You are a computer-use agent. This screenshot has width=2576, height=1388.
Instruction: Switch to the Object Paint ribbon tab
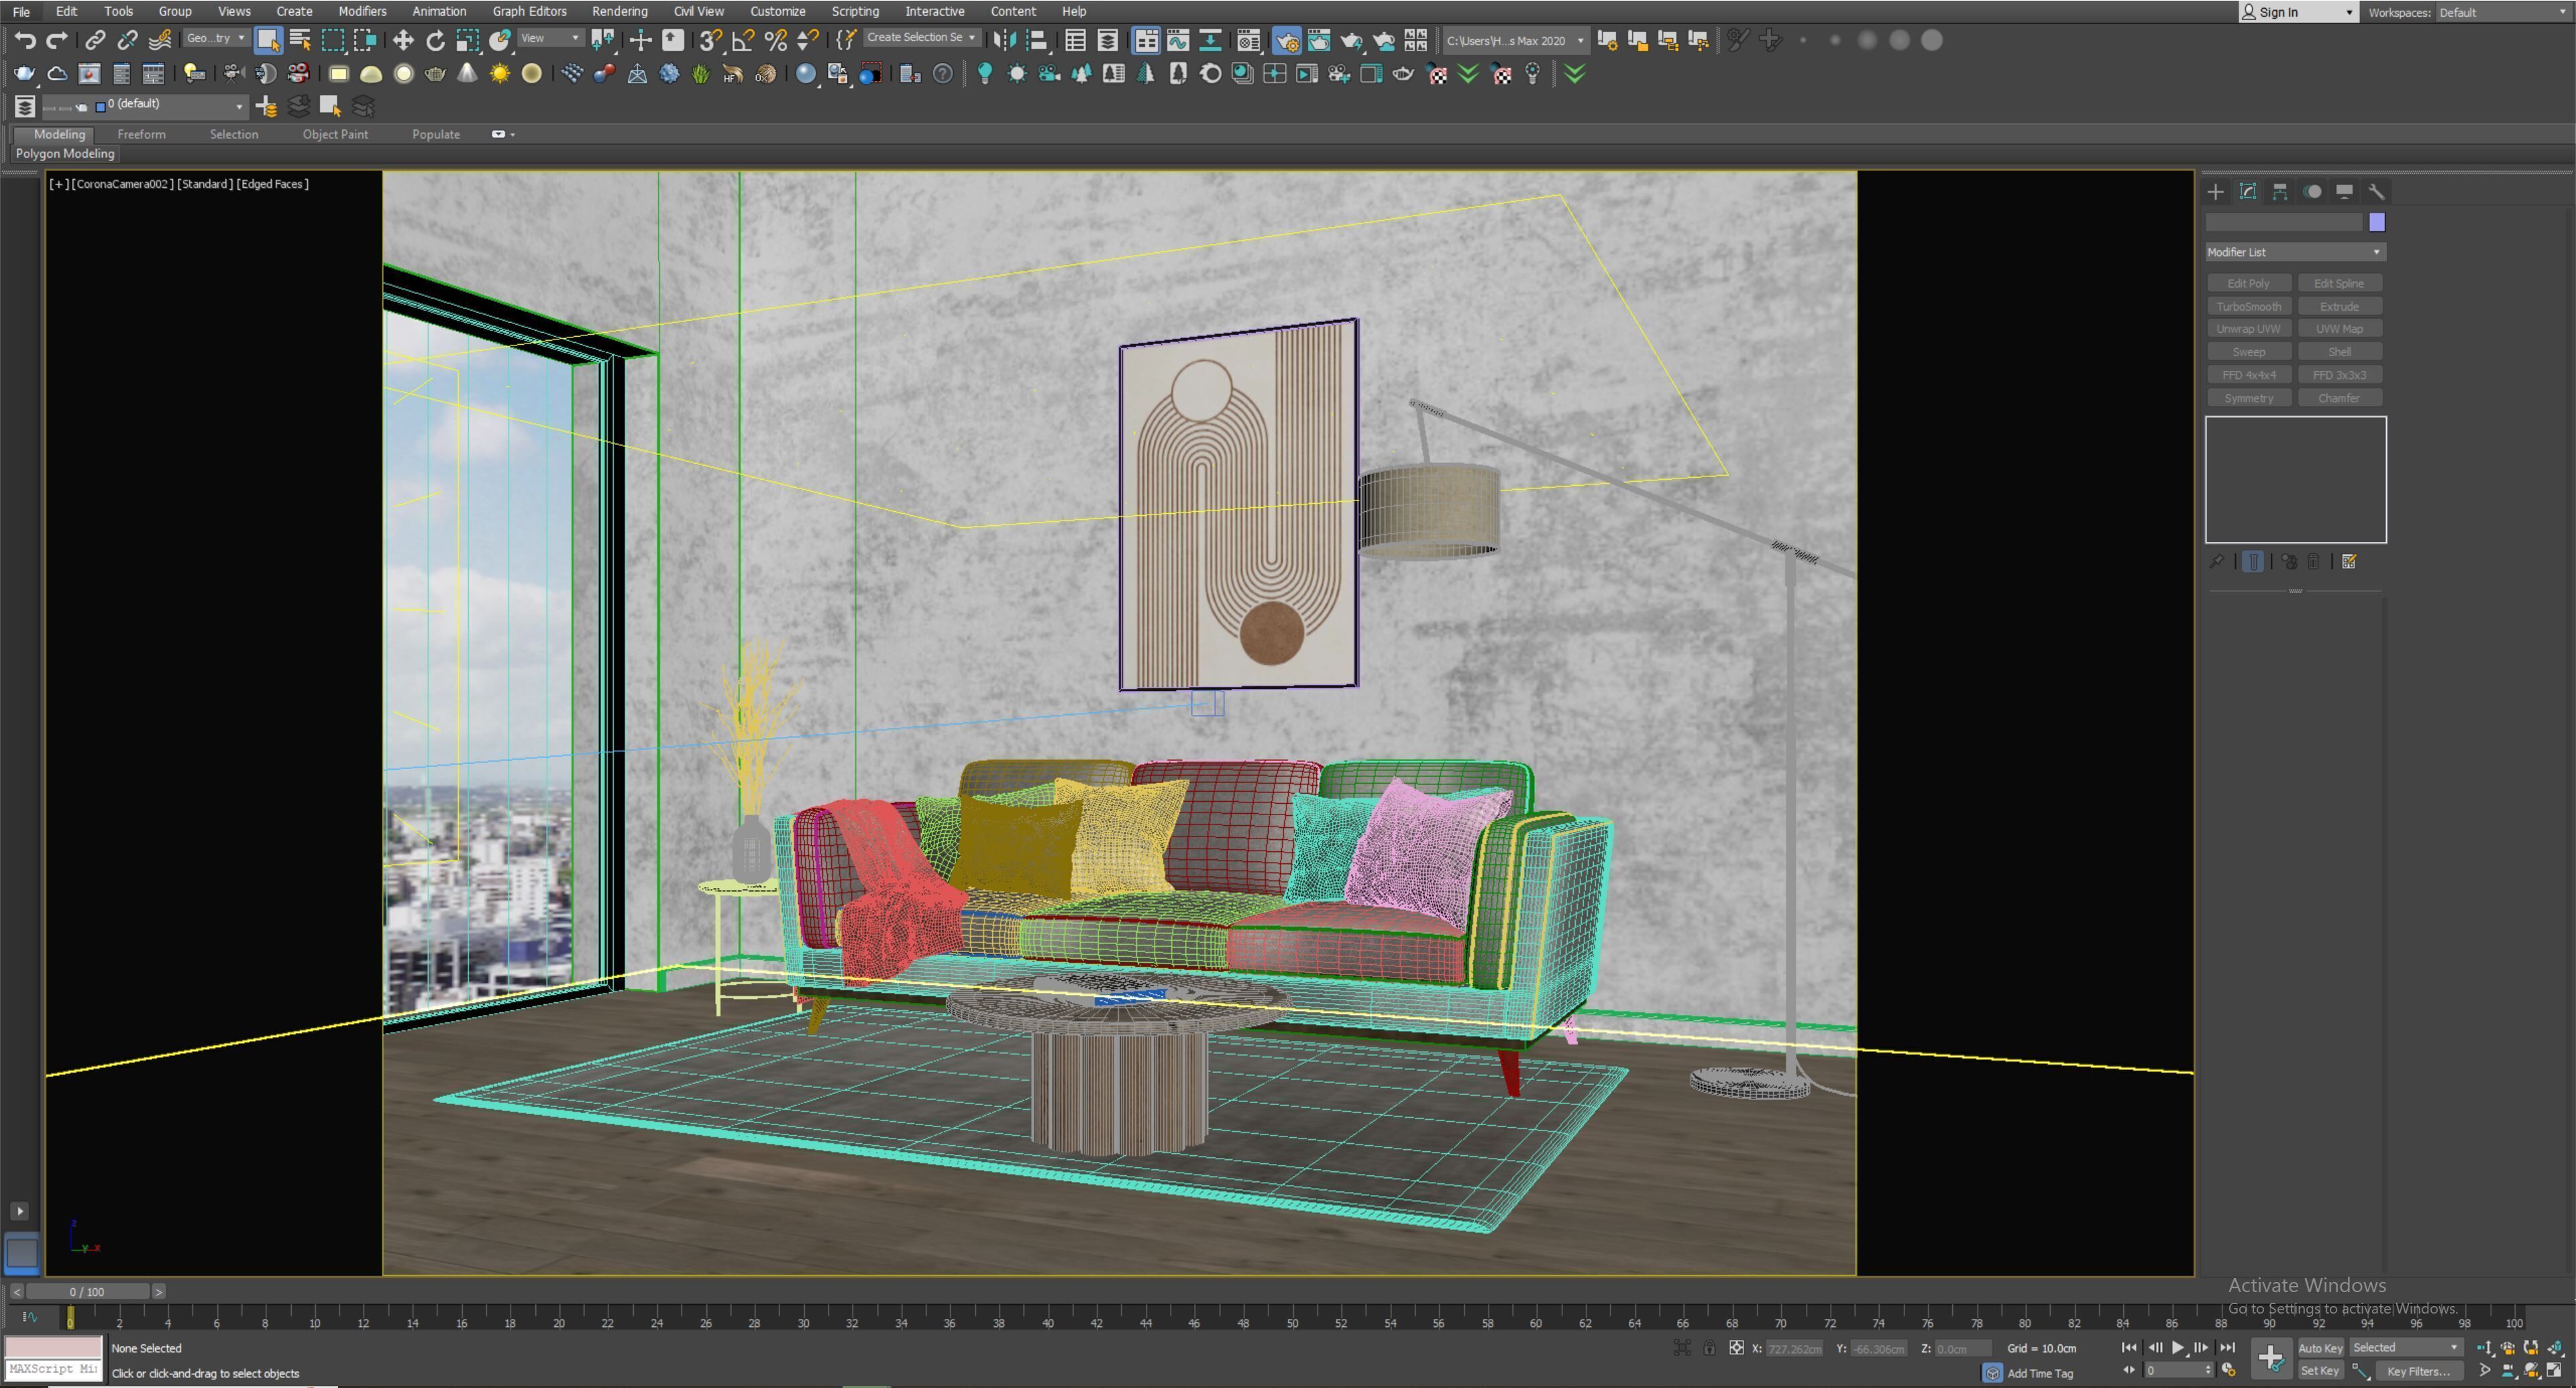tap(335, 134)
